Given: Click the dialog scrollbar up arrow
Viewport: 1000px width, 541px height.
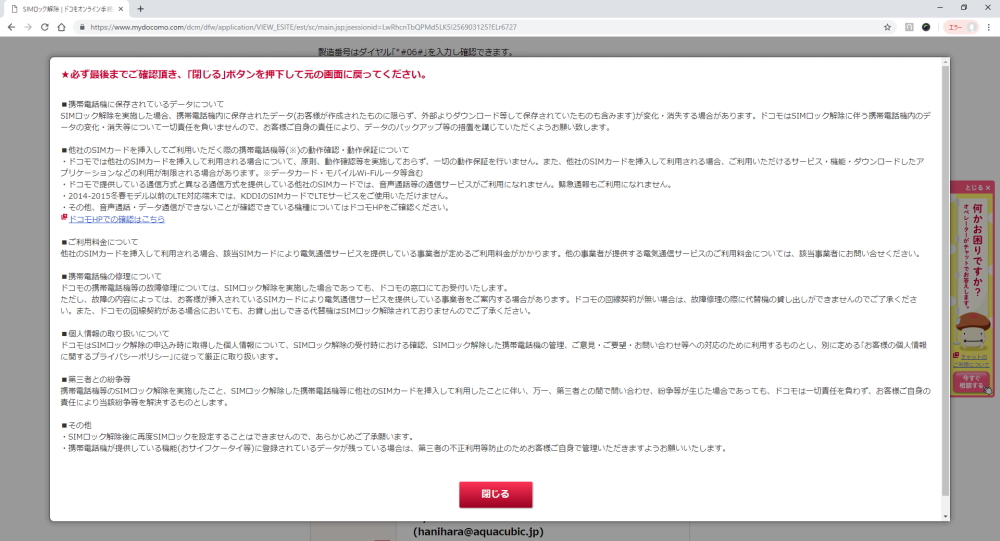Looking at the screenshot, I should (x=945, y=62).
